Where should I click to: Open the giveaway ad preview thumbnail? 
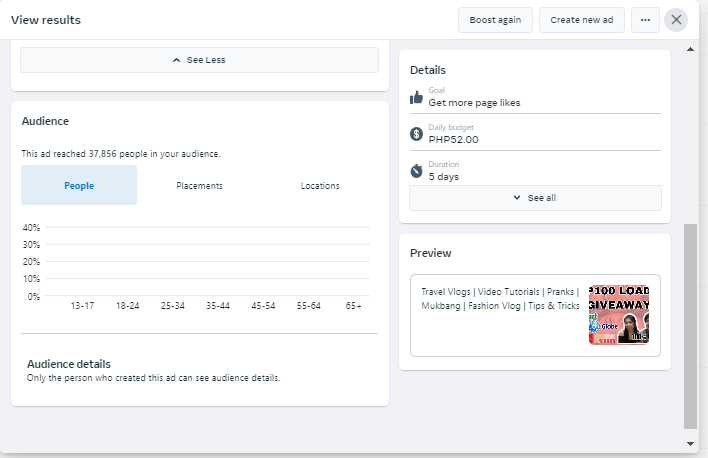(619, 314)
